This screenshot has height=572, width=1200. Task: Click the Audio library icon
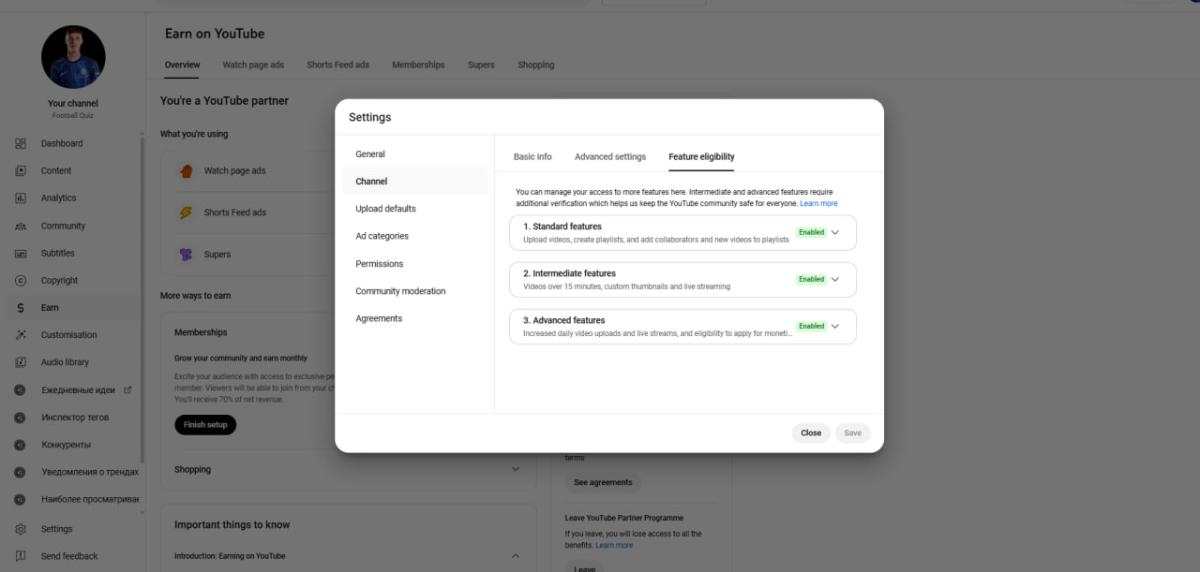click(20, 362)
